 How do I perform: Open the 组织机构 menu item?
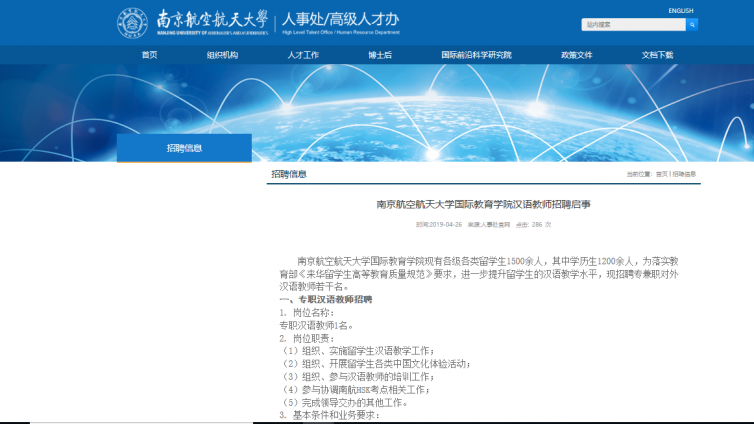click(222, 55)
